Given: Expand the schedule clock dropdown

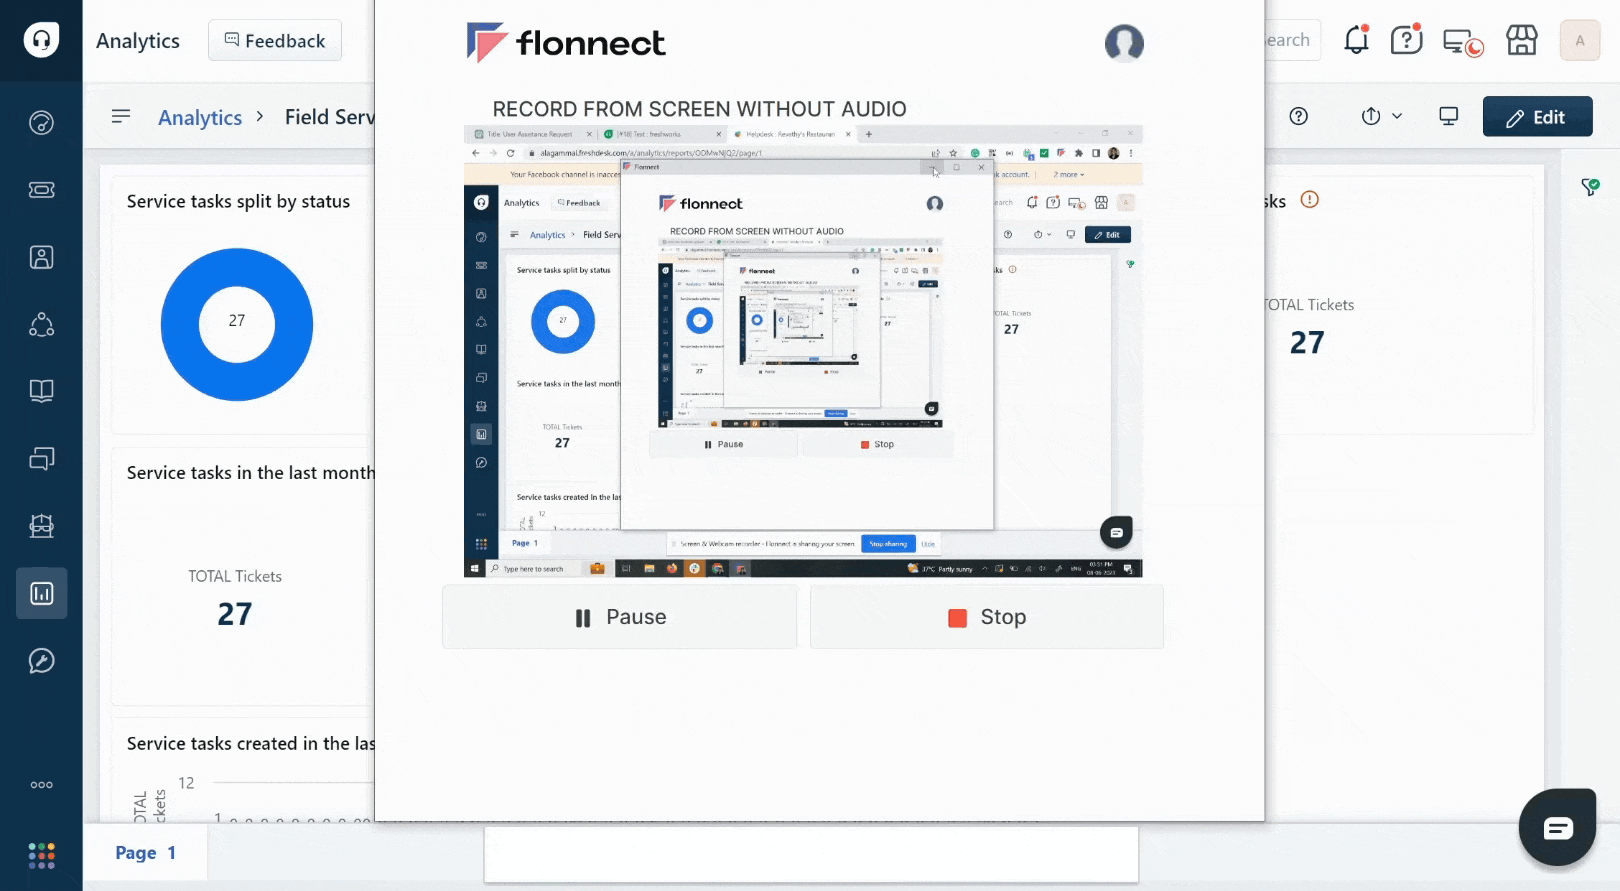Looking at the screenshot, I should [1381, 116].
